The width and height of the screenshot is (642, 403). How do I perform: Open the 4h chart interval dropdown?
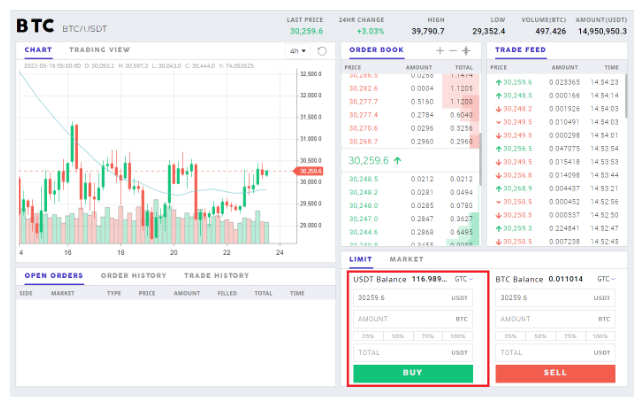click(x=298, y=51)
